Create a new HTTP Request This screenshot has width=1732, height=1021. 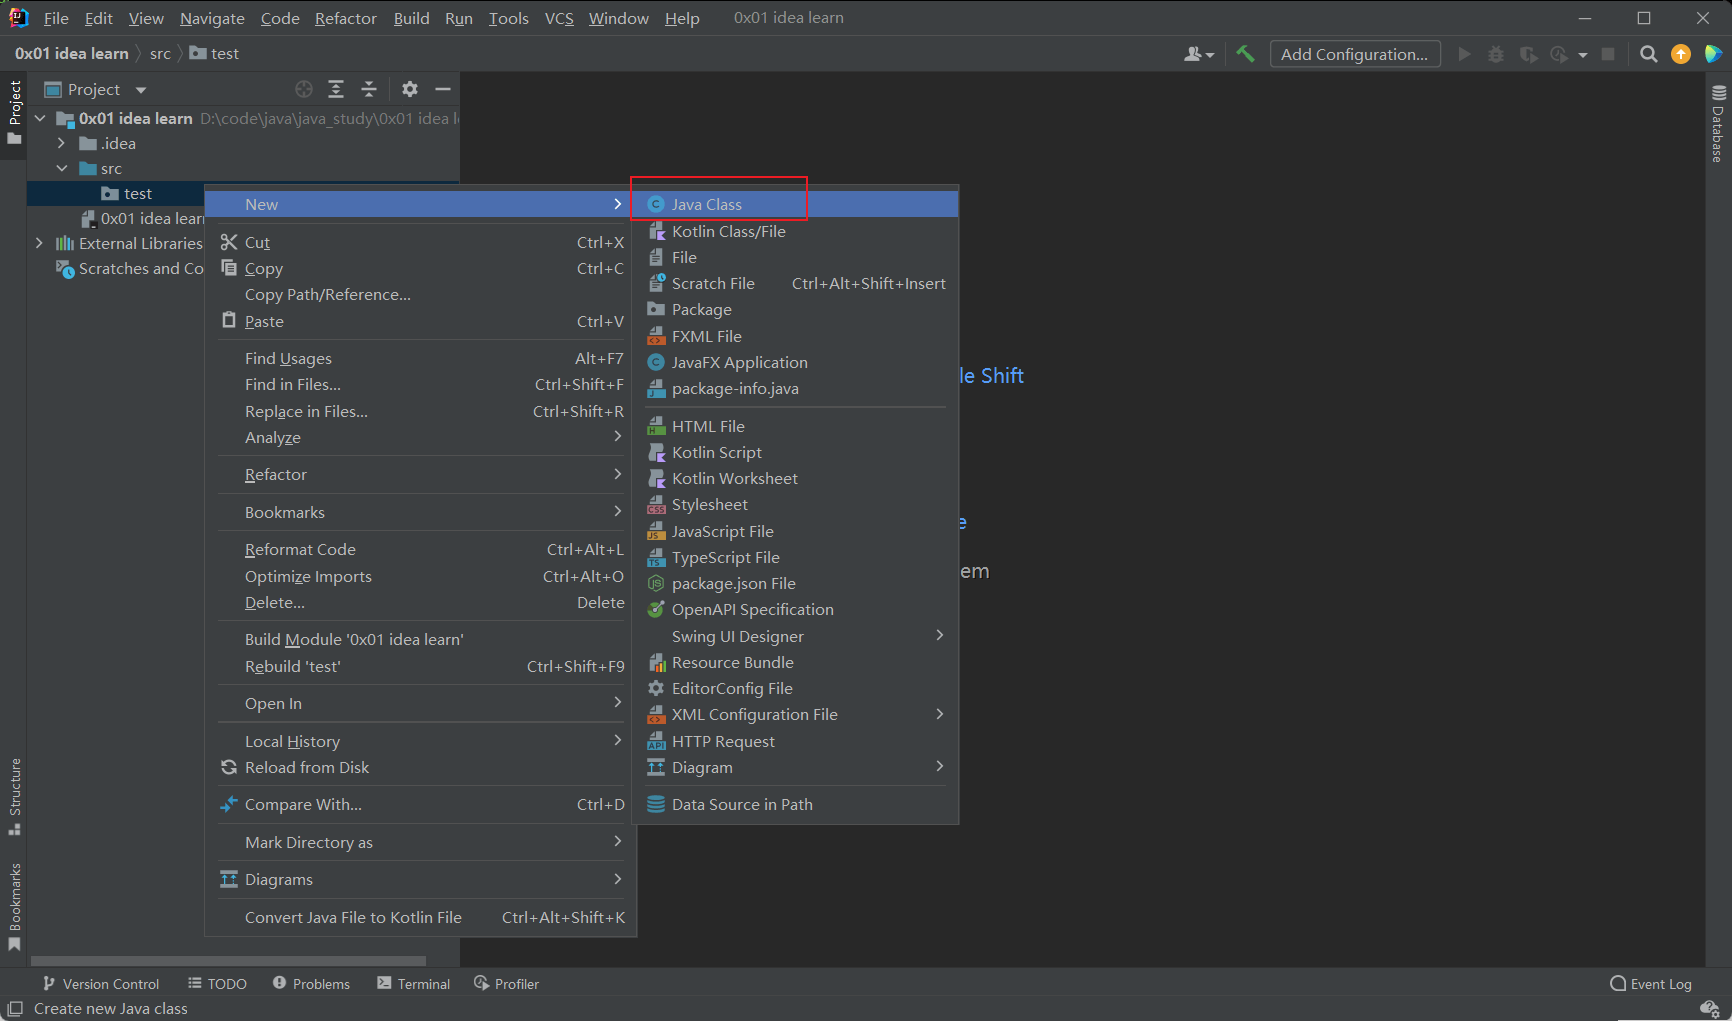pyautogui.click(x=795, y=741)
